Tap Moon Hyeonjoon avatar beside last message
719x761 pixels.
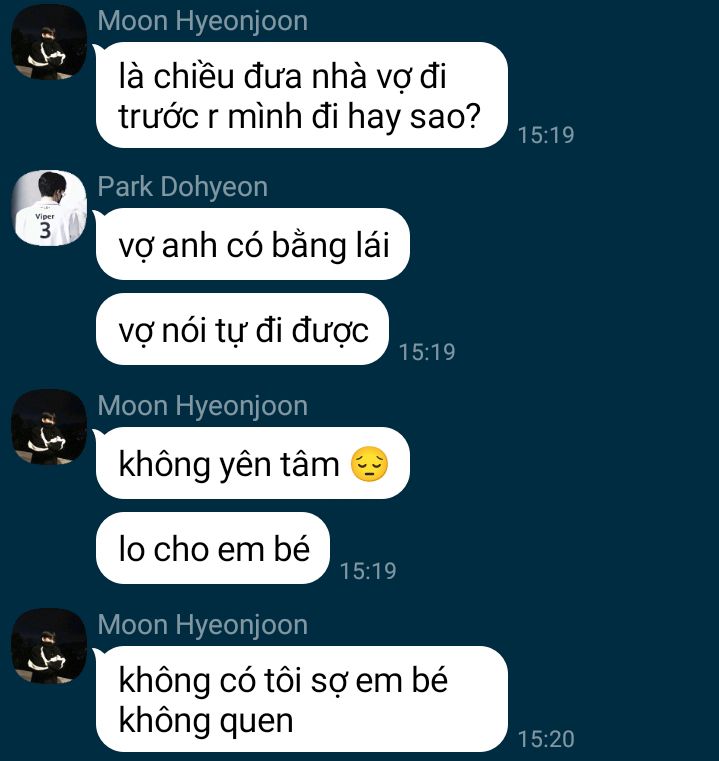pos(49,645)
